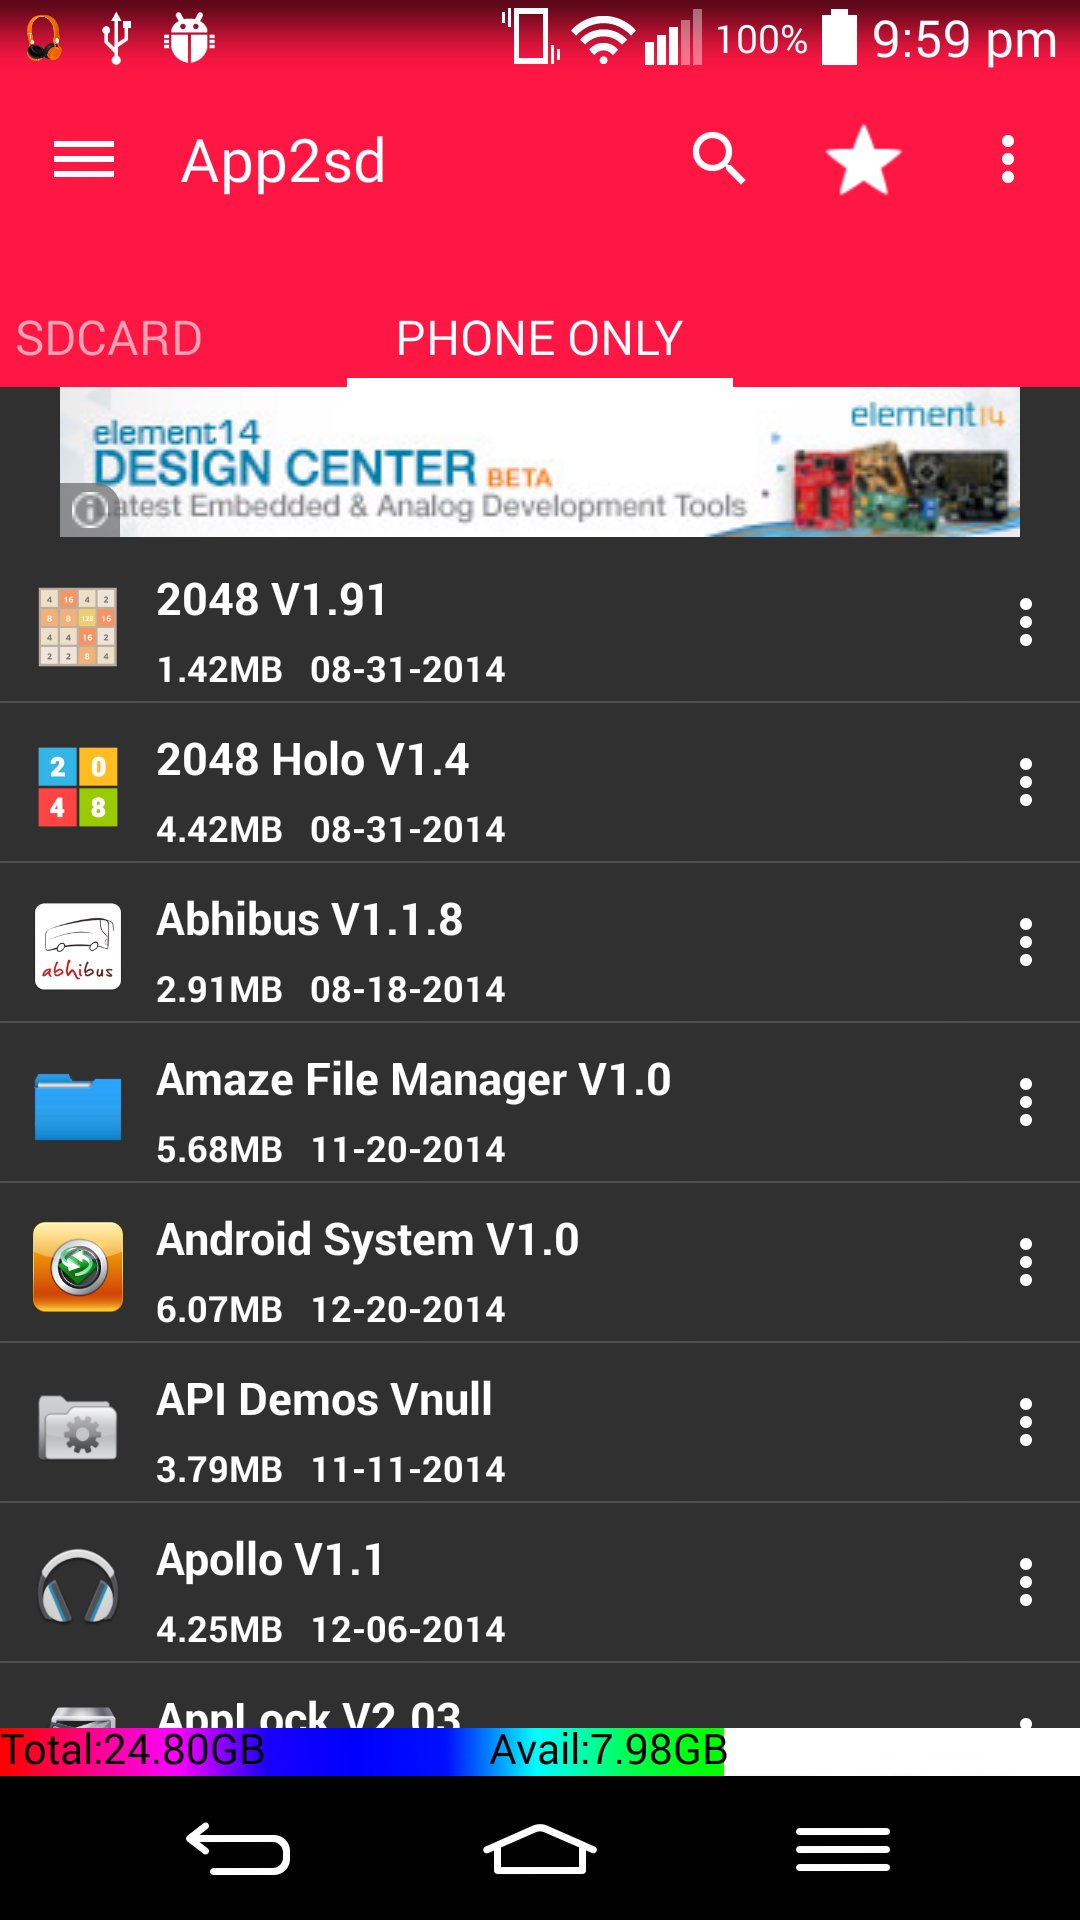Viewport: 1080px width, 1920px height.
Task: Open options menu for Abhibus V1.1.8
Action: pos(1025,942)
